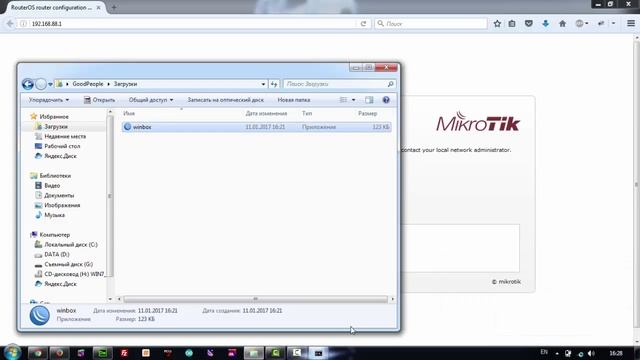Click the volume icon in system tray
The width and height of the screenshot is (640, 360).
(591, 353)
